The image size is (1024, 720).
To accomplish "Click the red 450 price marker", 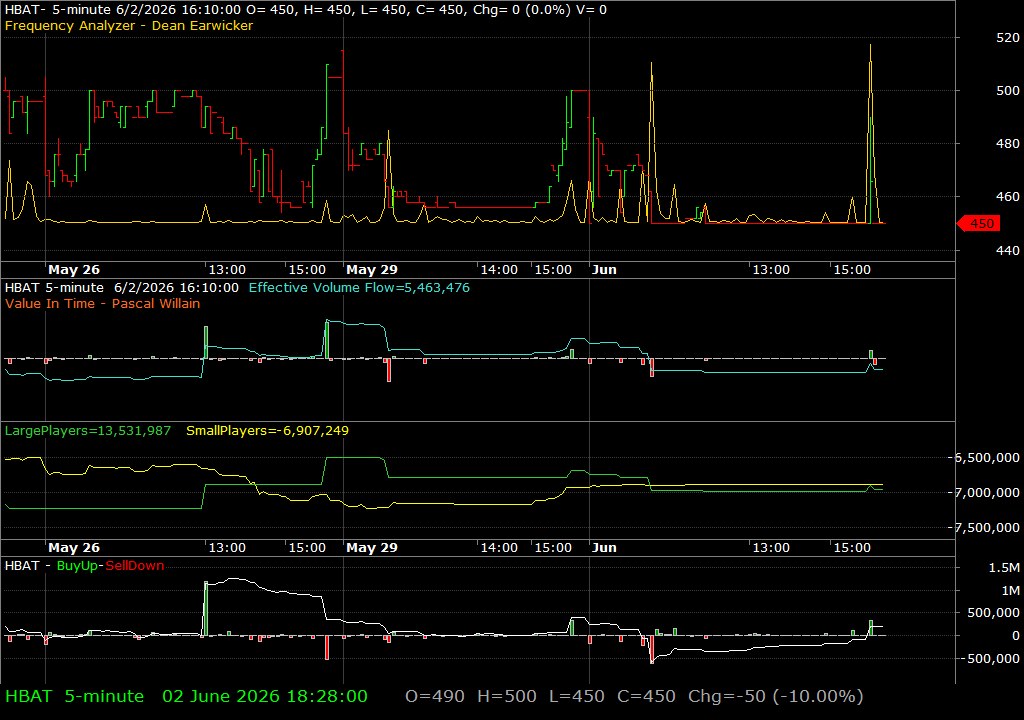I will point(978,223).
